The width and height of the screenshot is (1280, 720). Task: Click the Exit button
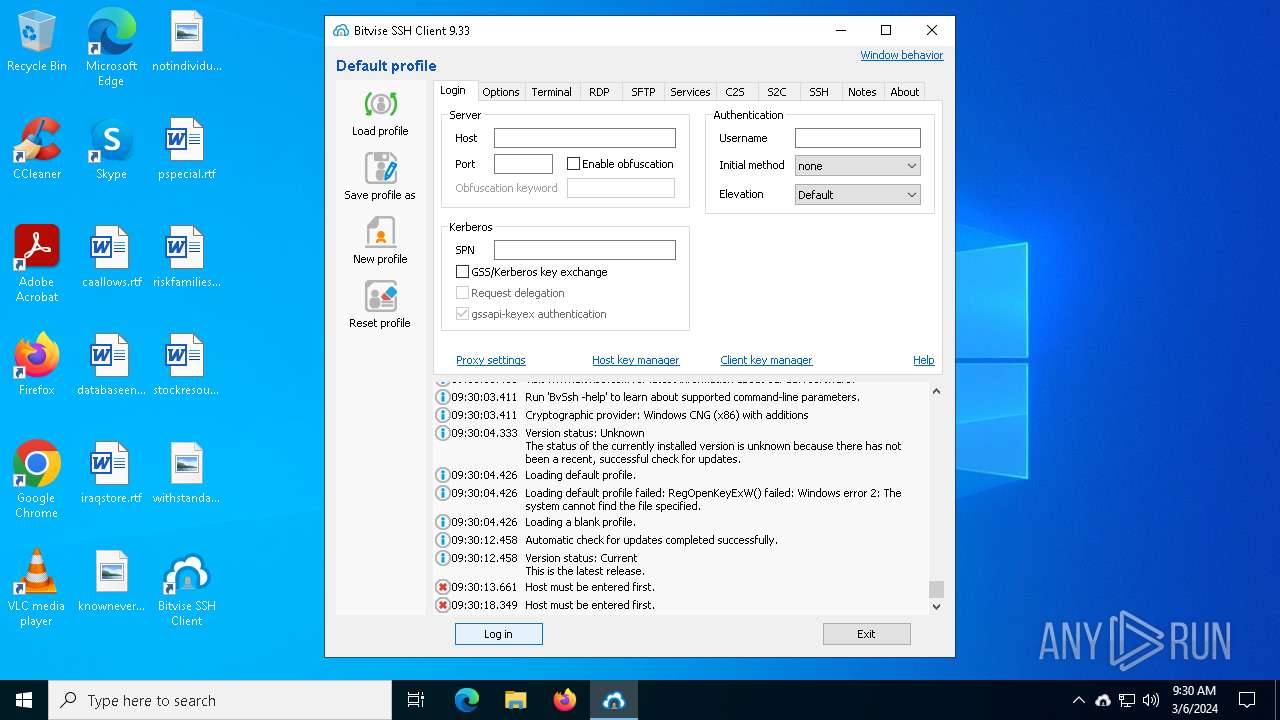coord(867,634)
